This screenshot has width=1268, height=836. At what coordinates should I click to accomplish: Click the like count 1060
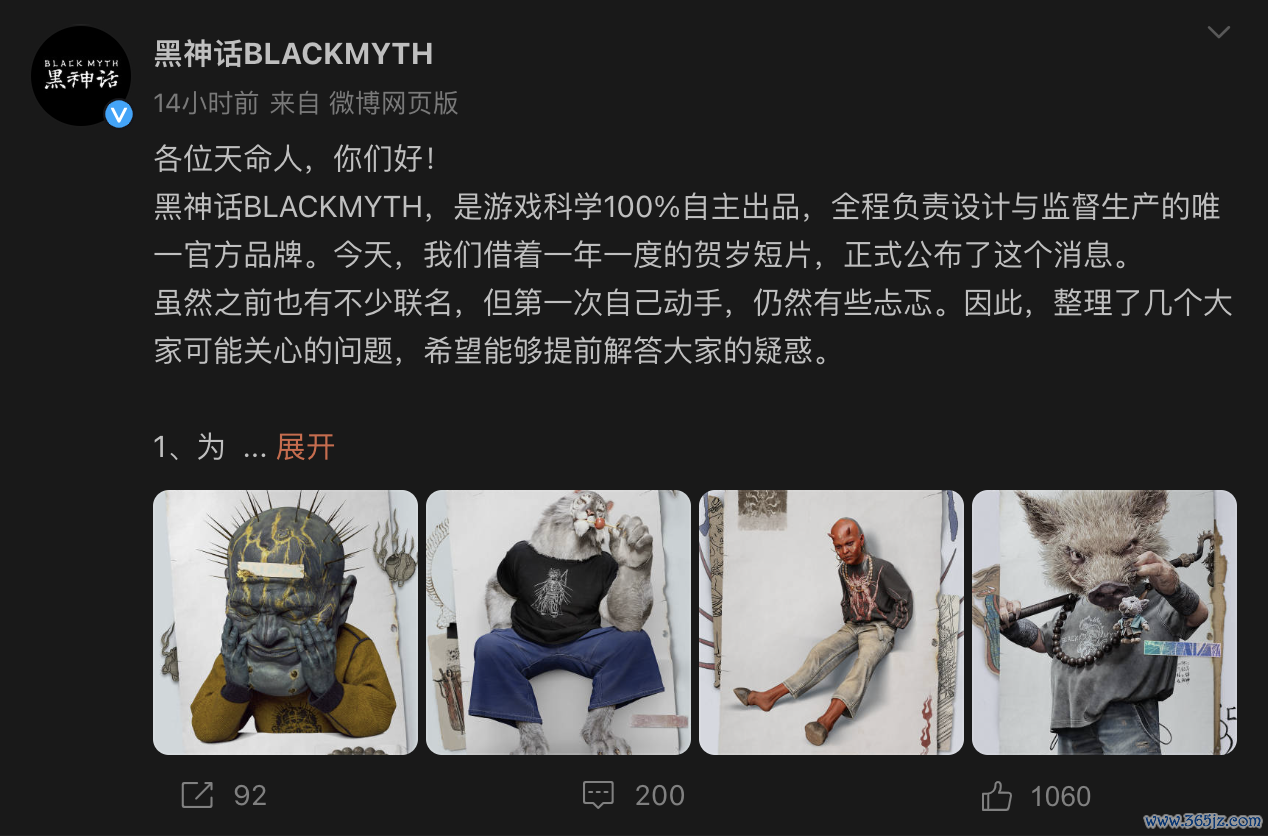1060,796
